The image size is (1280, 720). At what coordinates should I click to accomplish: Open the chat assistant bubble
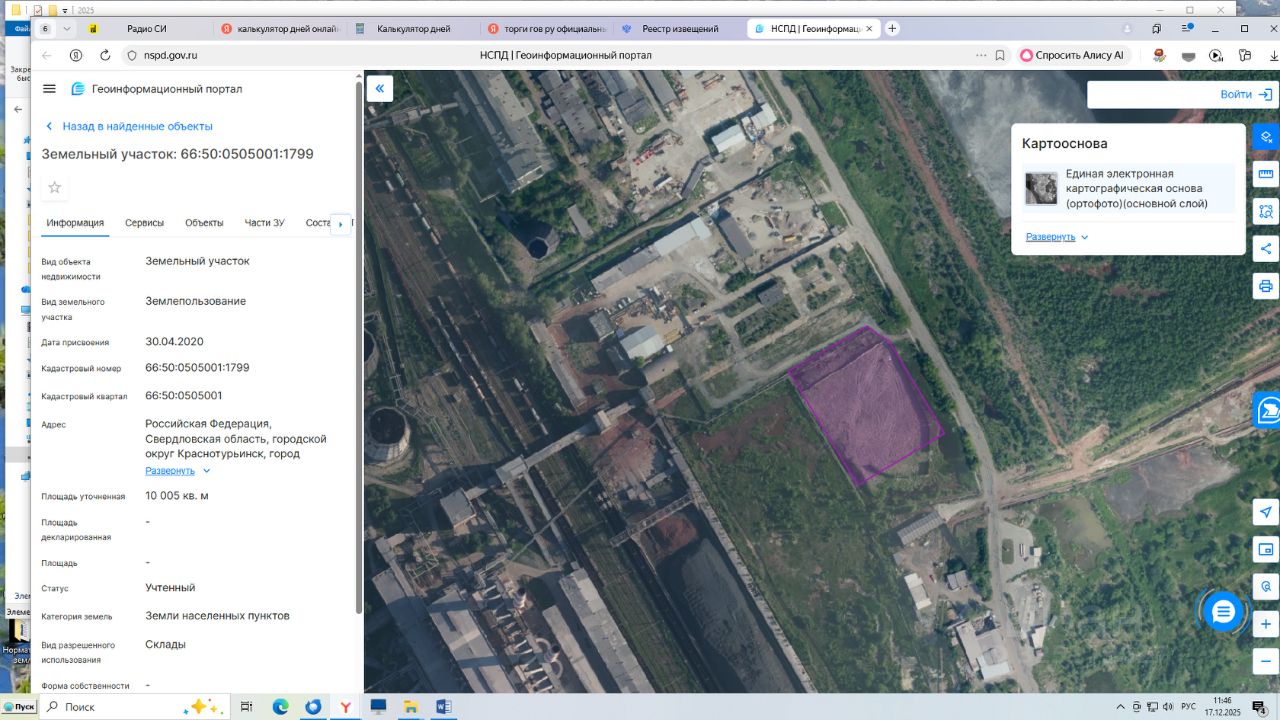pos(1223,611)
